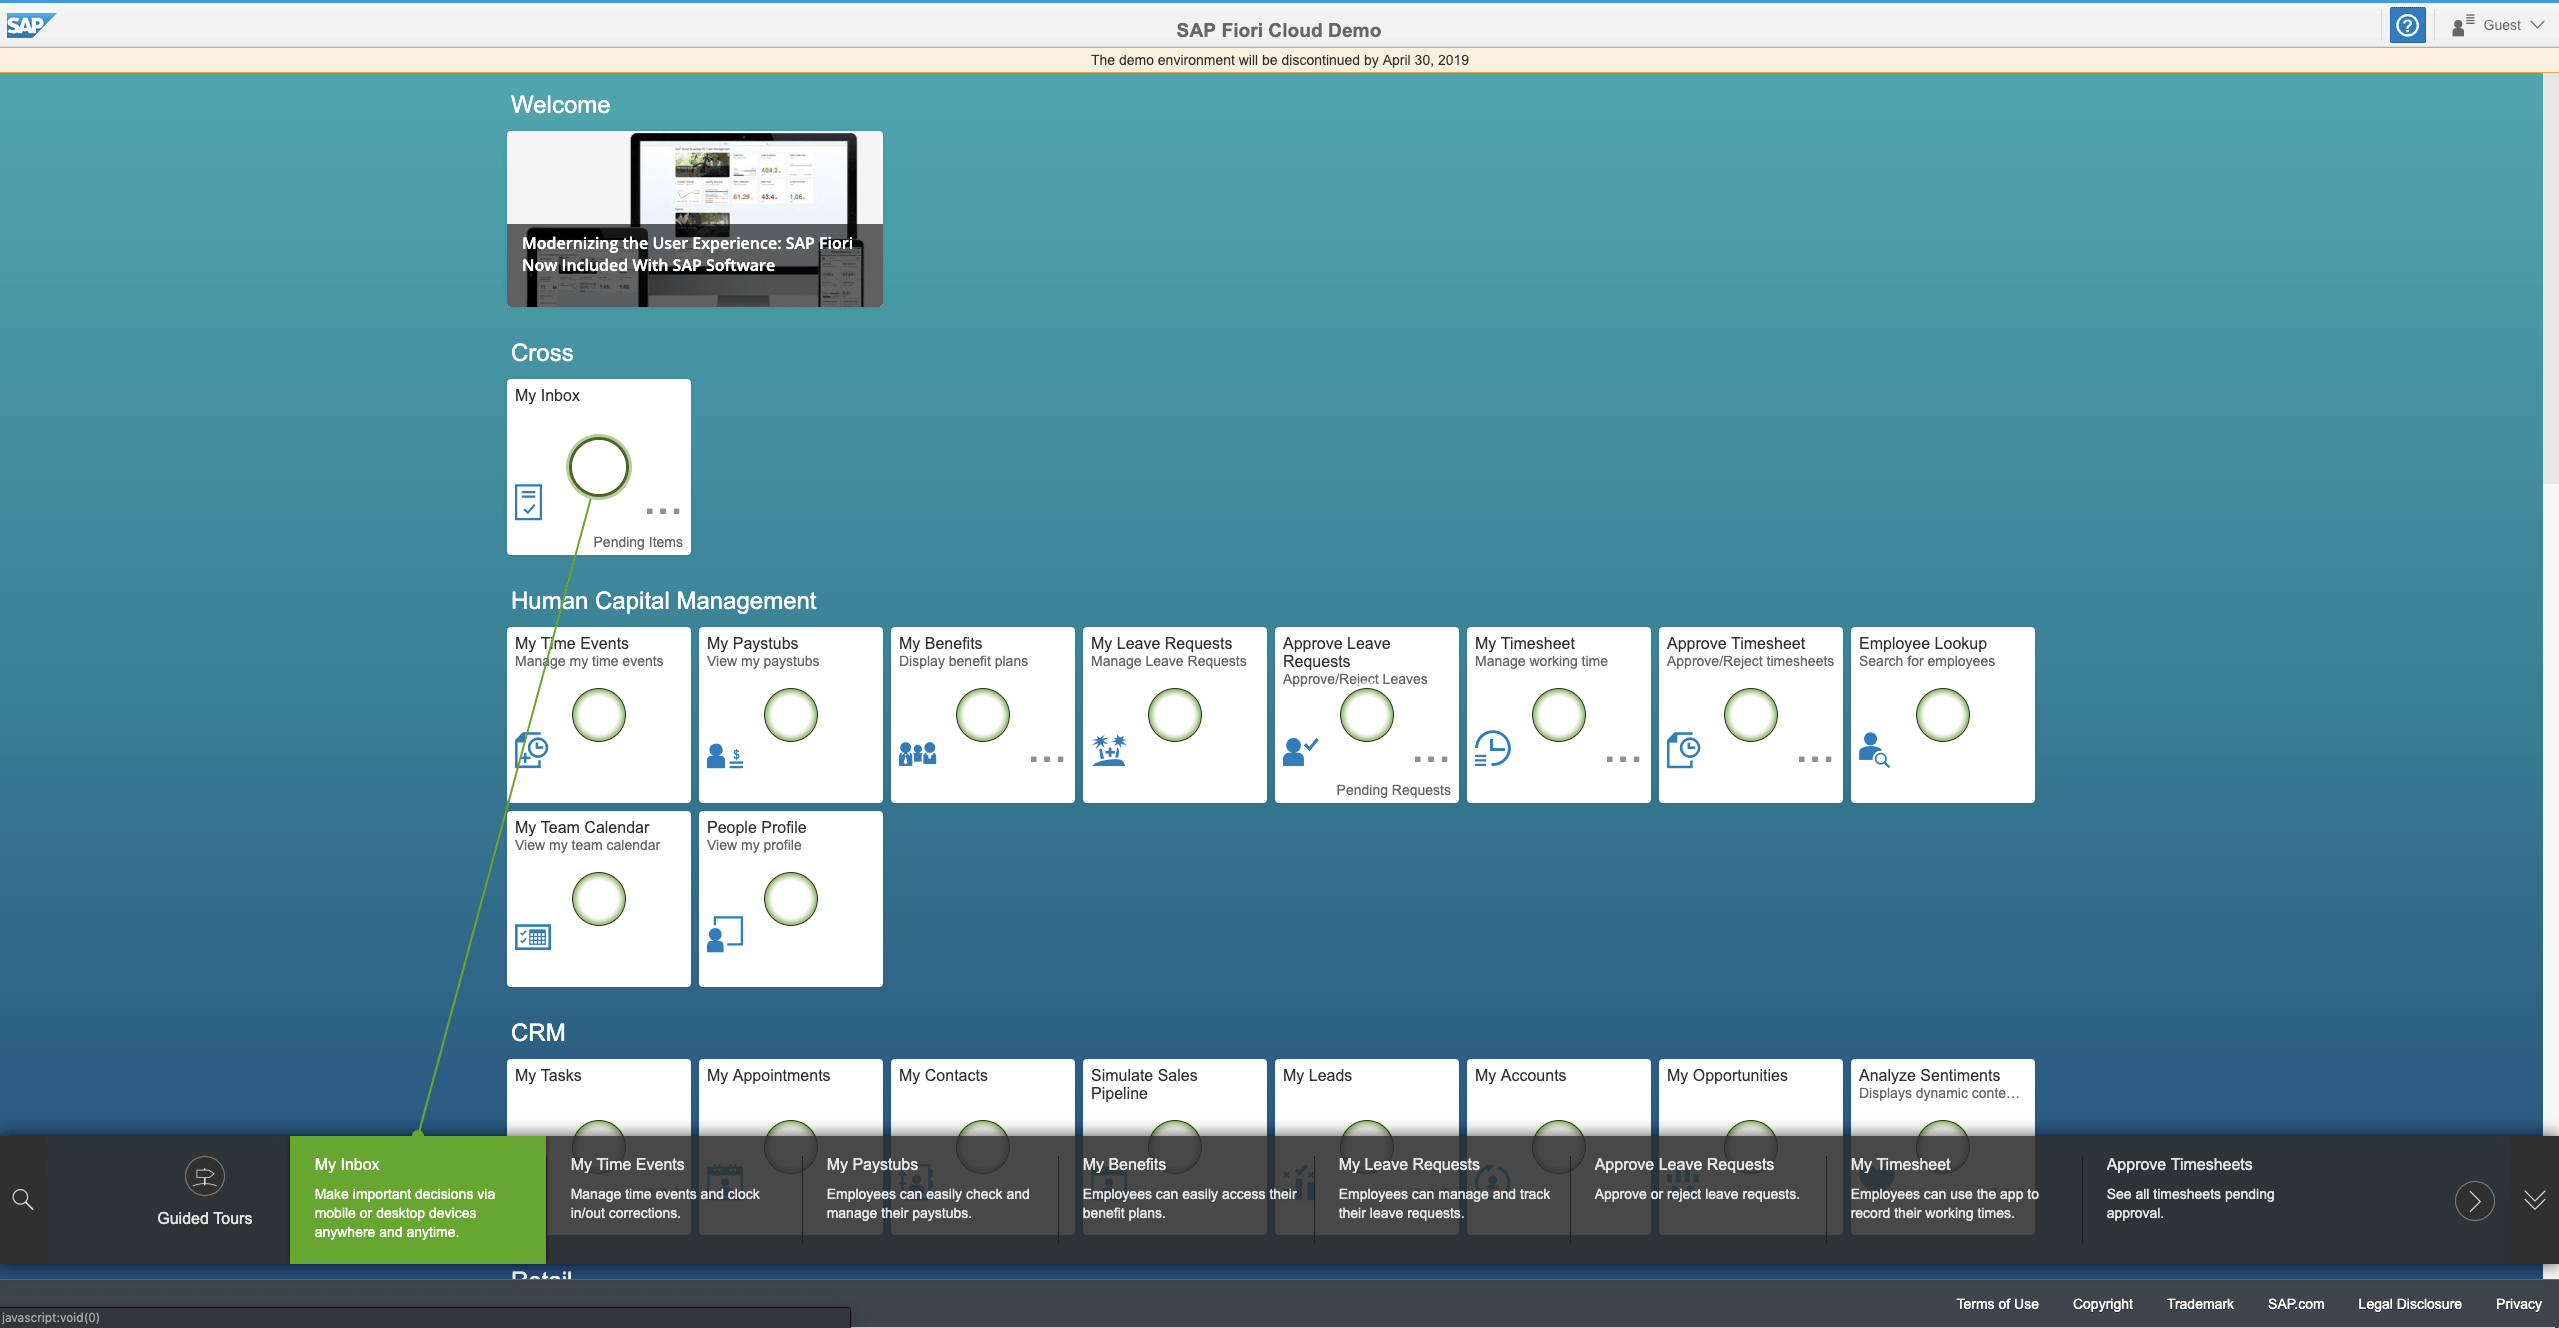
Task: Click the My Paystubs person dollar icon
Action: pyautogui.click(x=724, y=756)
